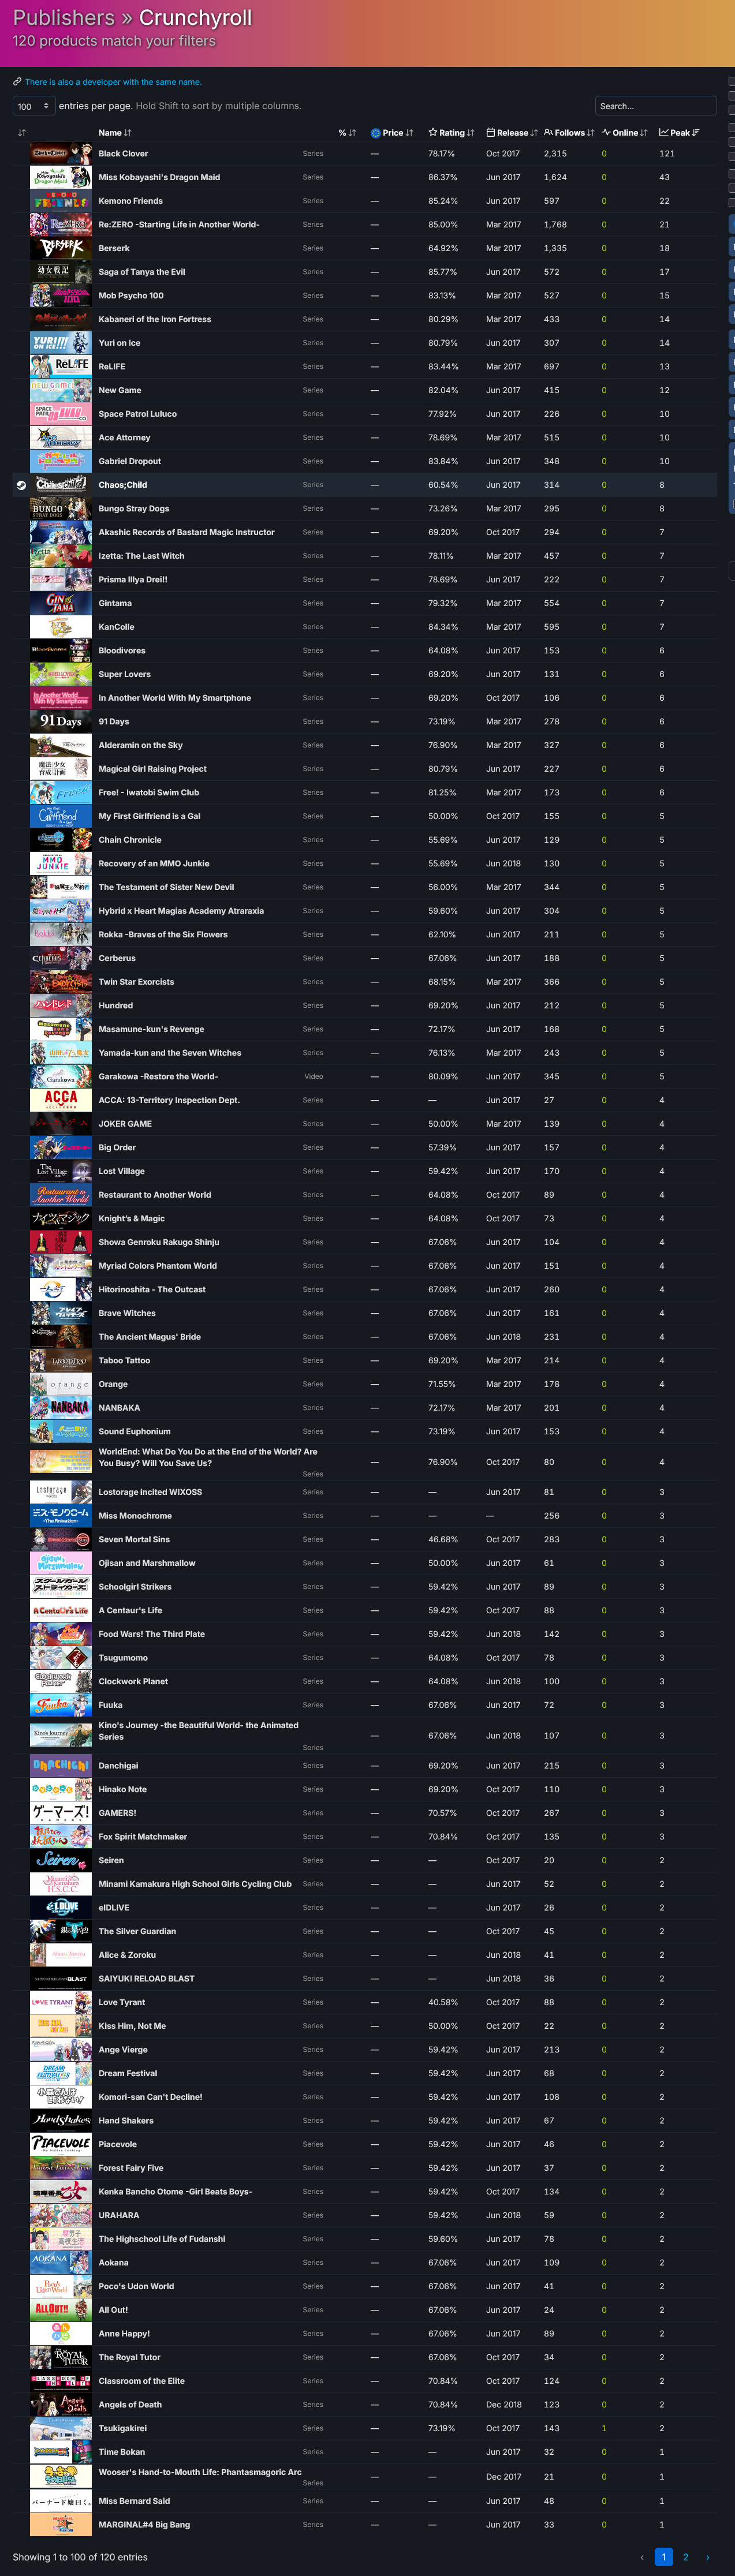Open the Miss Kobayashi's Dragon Maid entry
The width and height of the screenshot is (735, 2576).
159,177
